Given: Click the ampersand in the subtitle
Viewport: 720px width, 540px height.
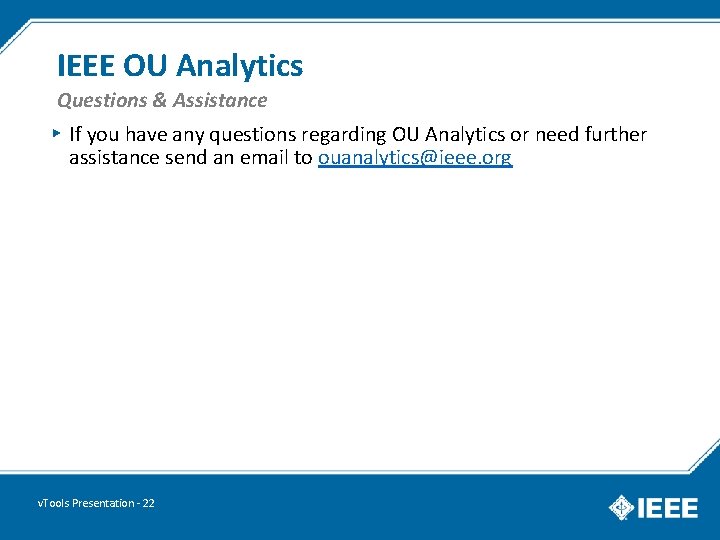Looking at the screenshot, I should coord(160,100).
